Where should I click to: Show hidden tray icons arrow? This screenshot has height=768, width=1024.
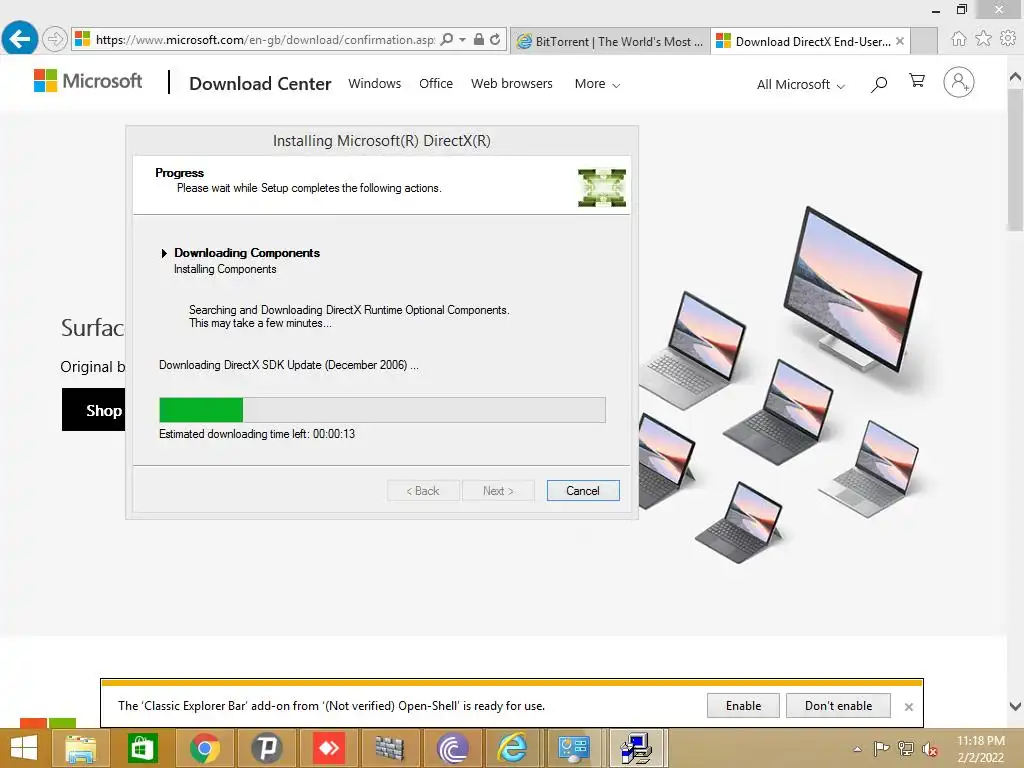[857, 749]
